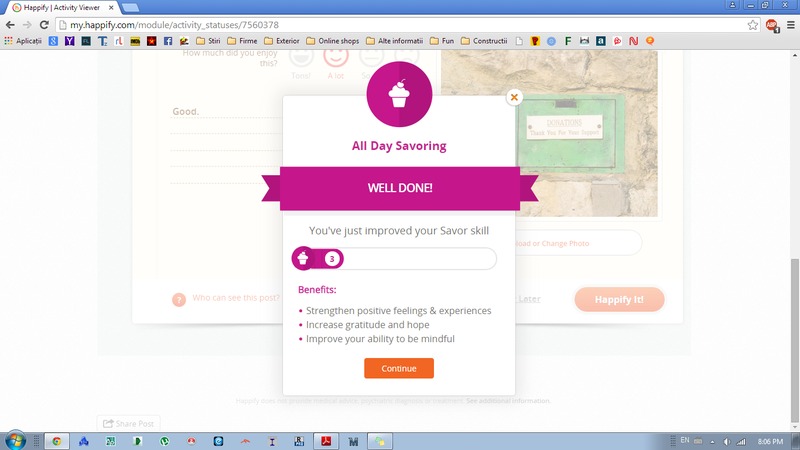The image size is (800, 450).
Task: Click Chrome in the taskbar
Action: (x=57, y=441)
